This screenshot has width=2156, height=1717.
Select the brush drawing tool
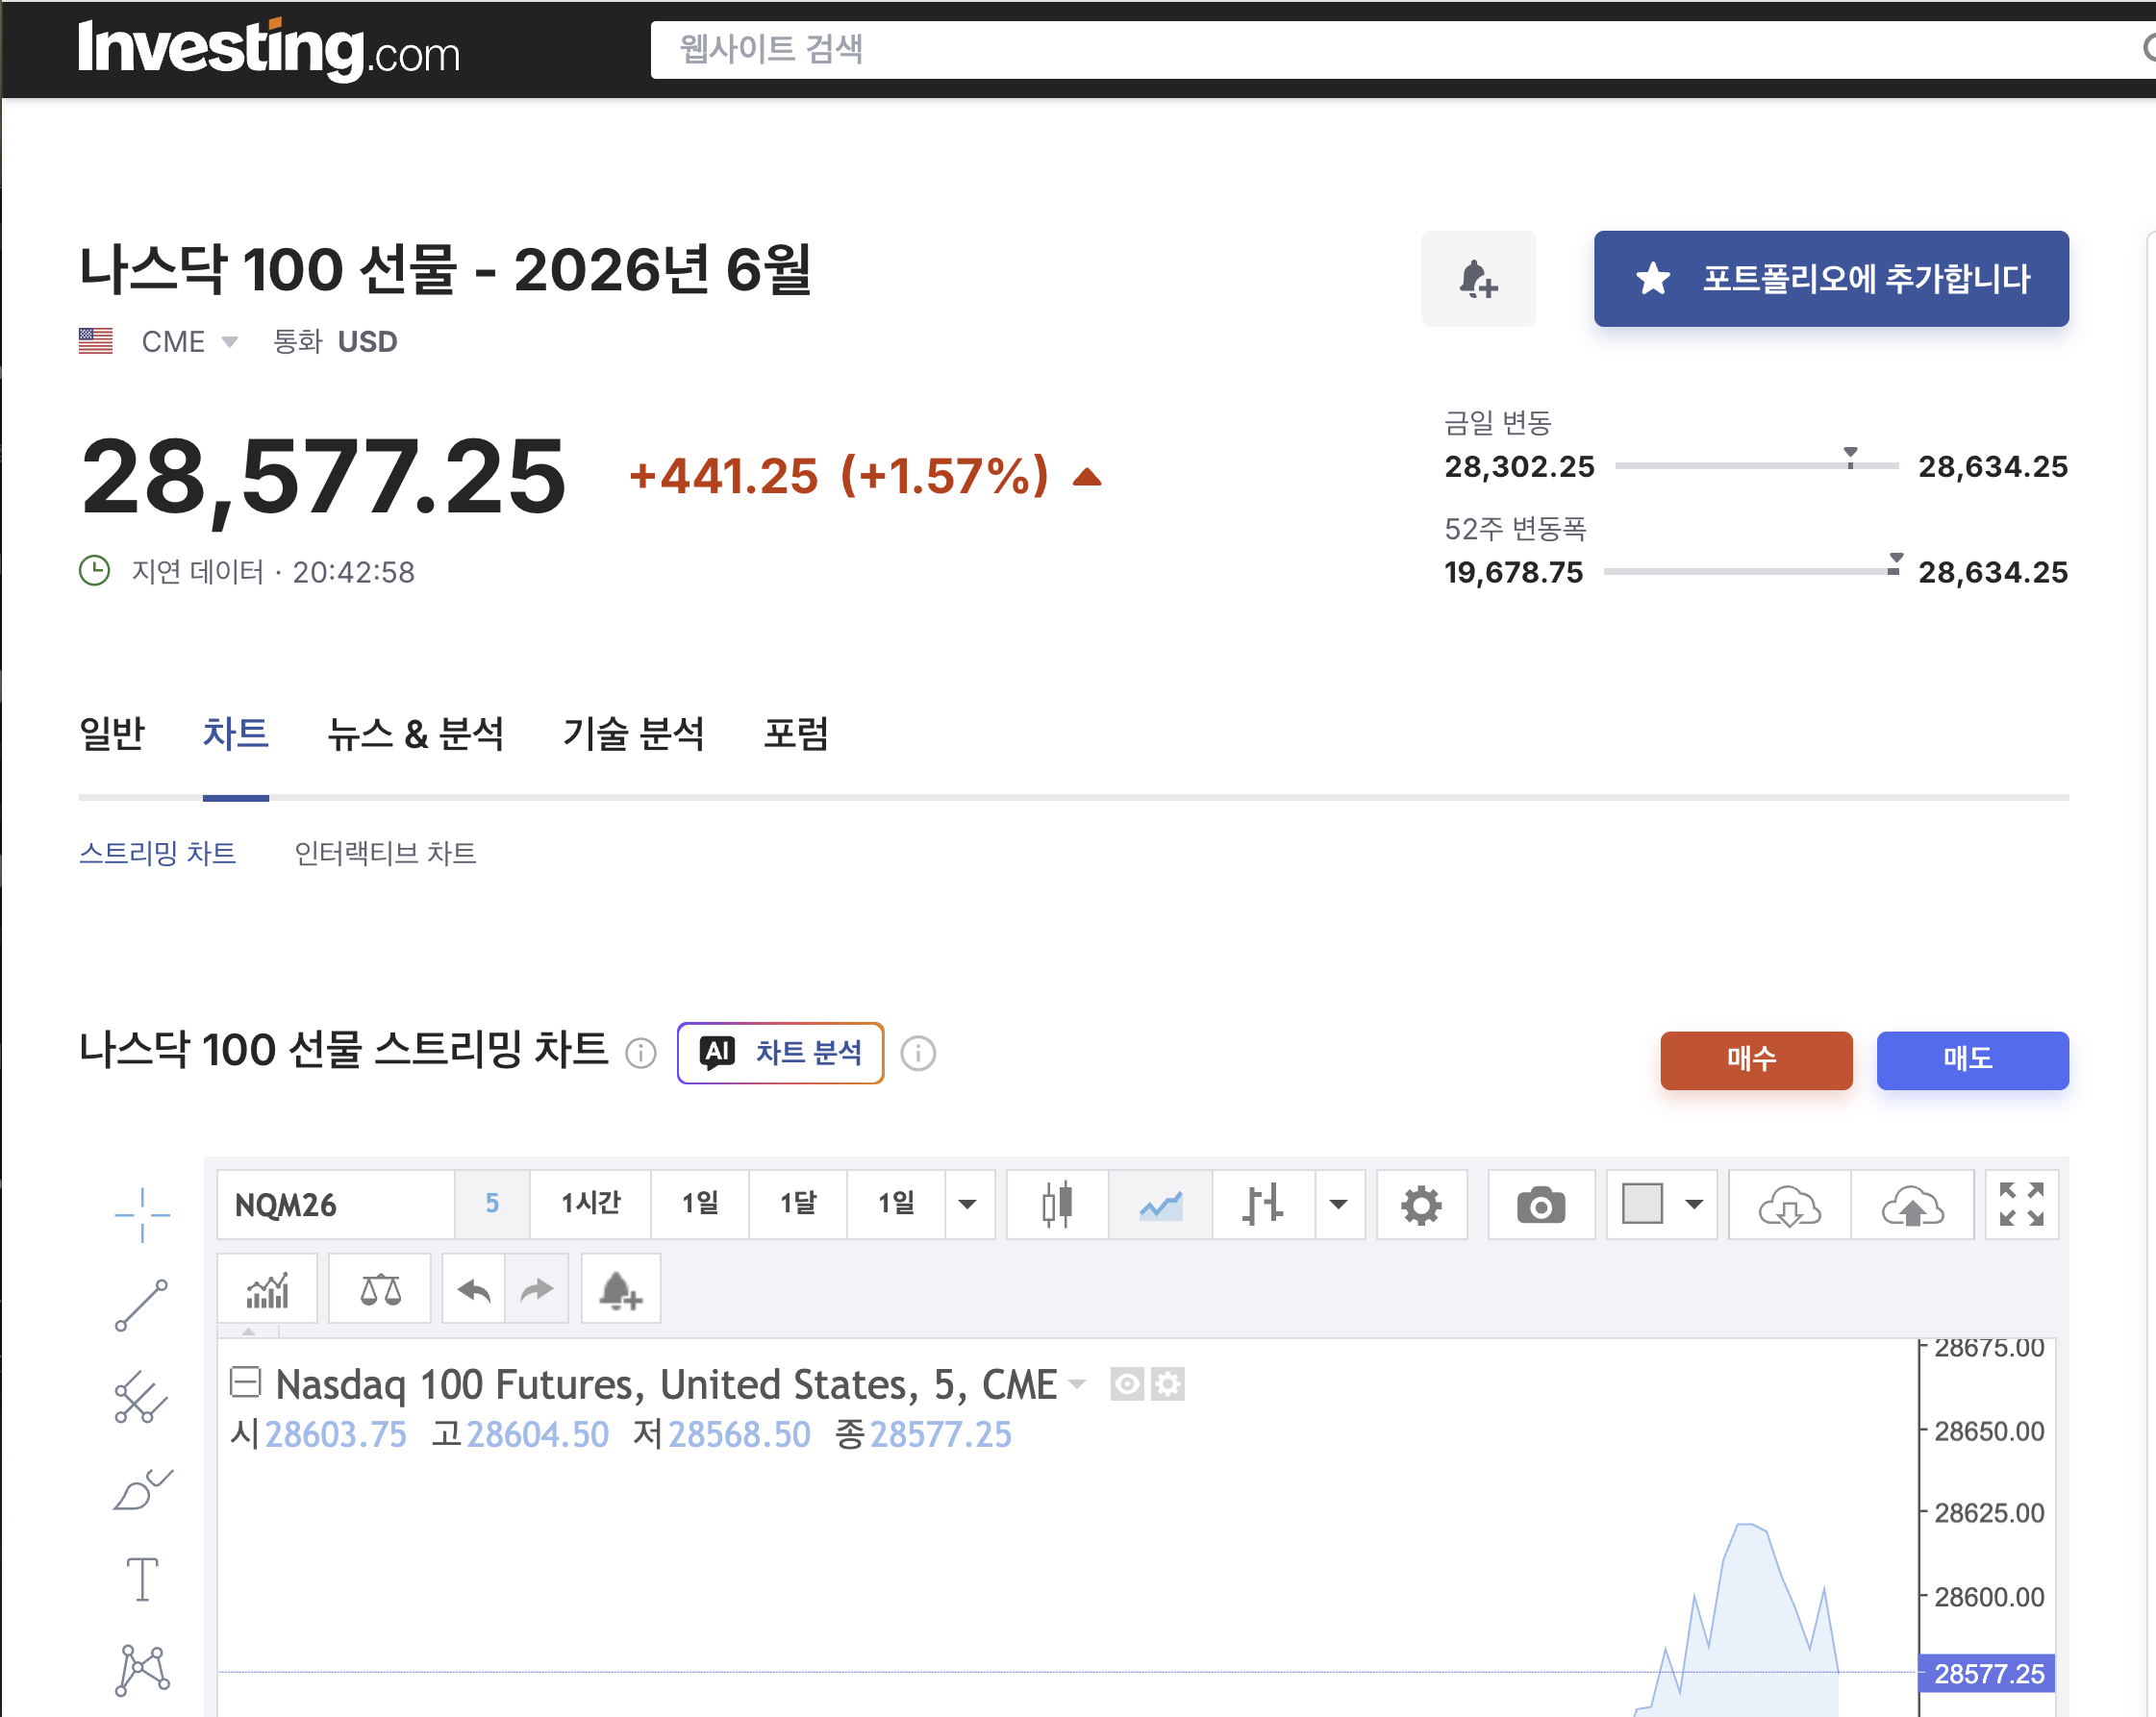point(142,1488)
